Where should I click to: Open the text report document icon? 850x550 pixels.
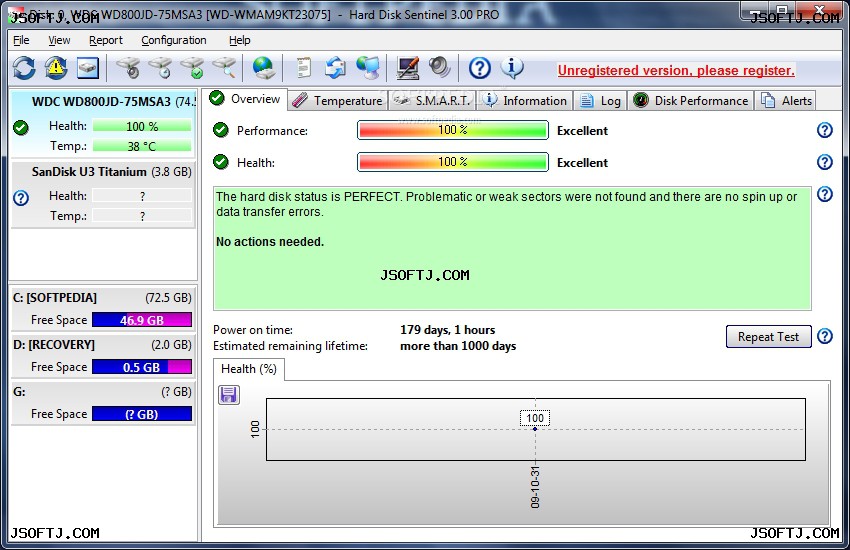point(304,68)
